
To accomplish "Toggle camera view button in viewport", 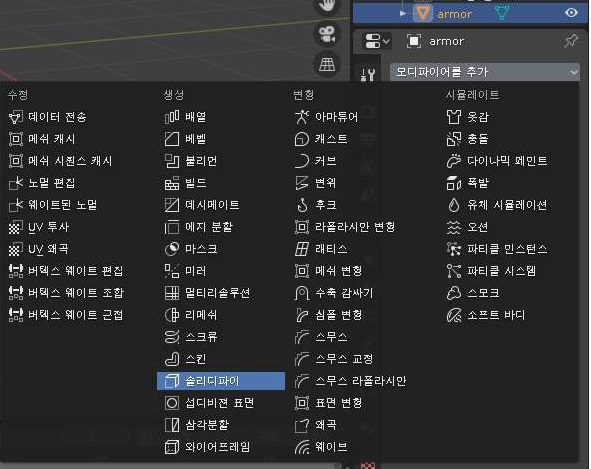I will 327,35.
